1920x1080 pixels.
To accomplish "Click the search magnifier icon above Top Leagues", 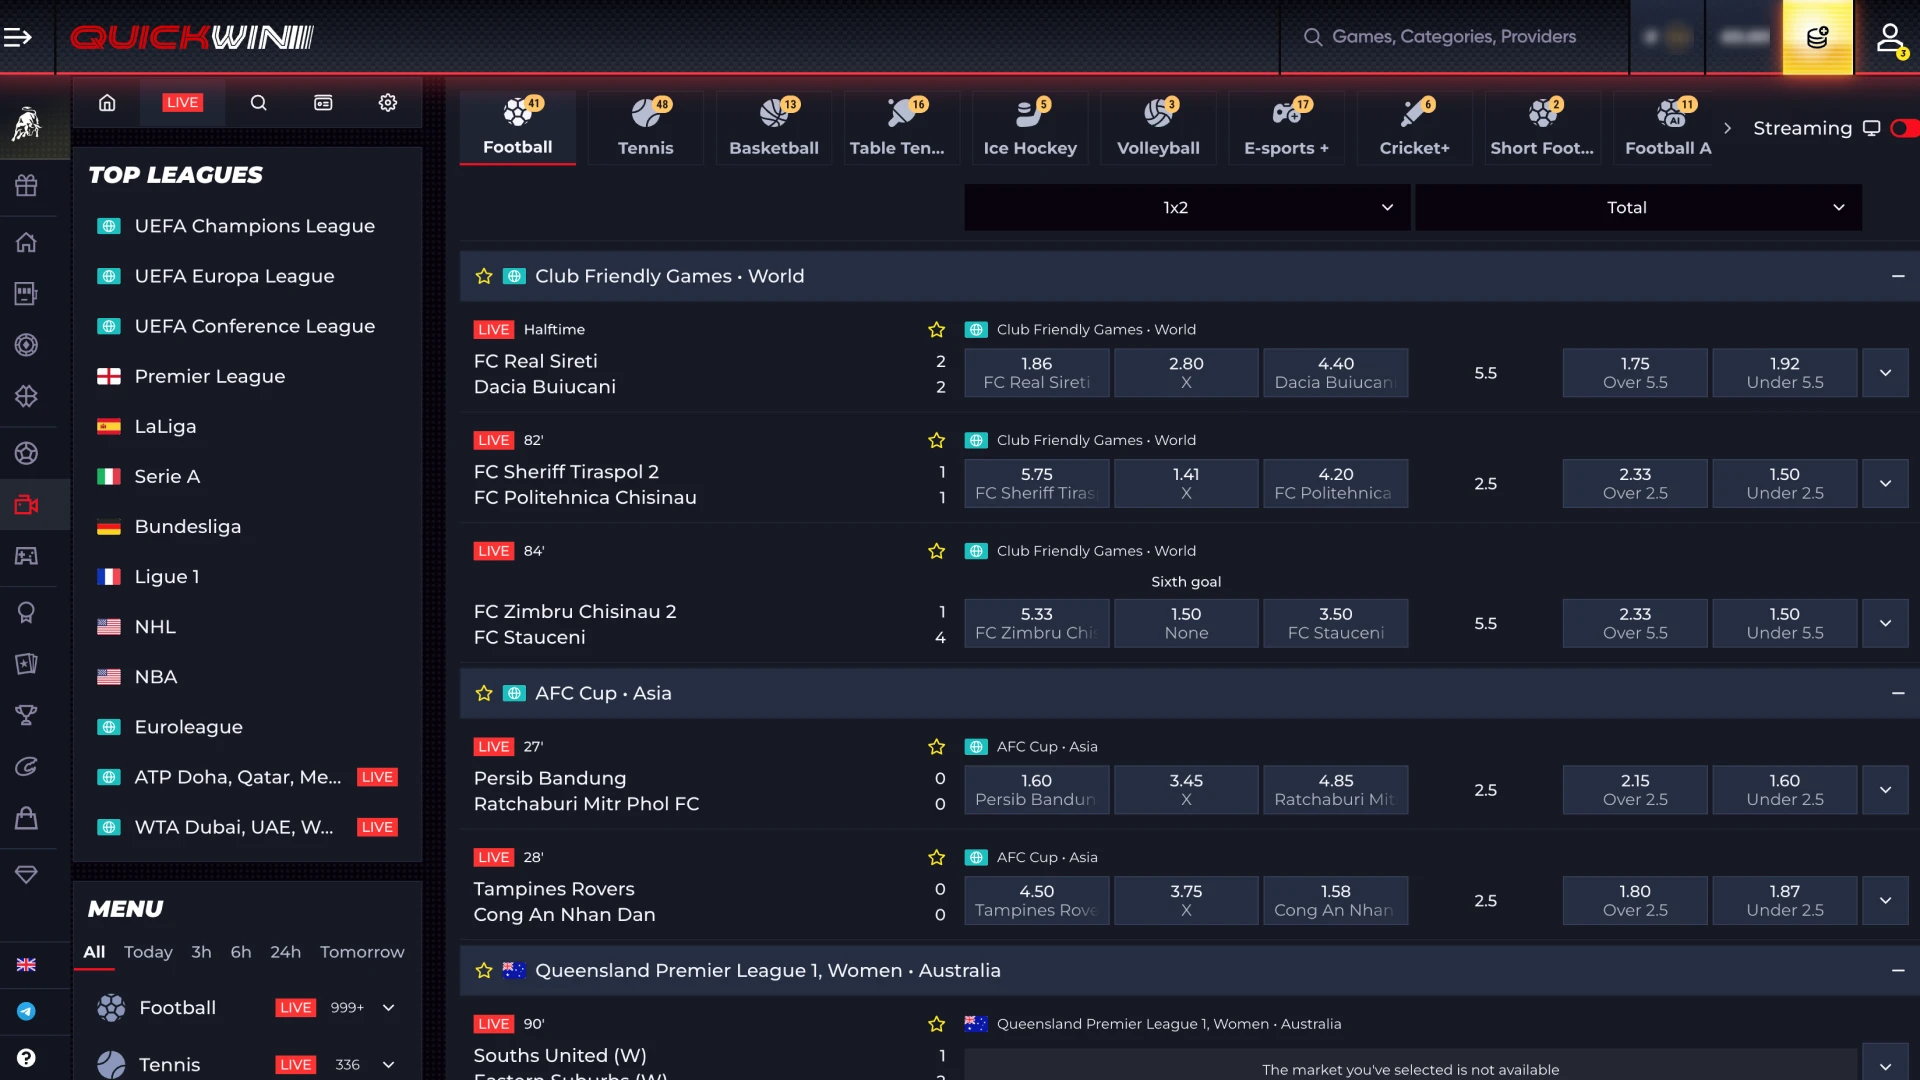I will (259, 102).
